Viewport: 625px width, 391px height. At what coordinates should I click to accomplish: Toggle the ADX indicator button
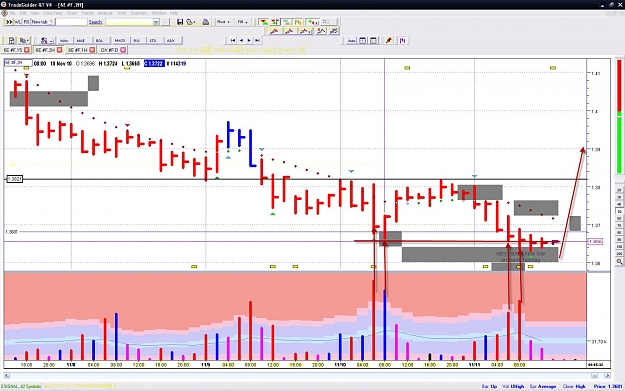click(x=171, y=40)
